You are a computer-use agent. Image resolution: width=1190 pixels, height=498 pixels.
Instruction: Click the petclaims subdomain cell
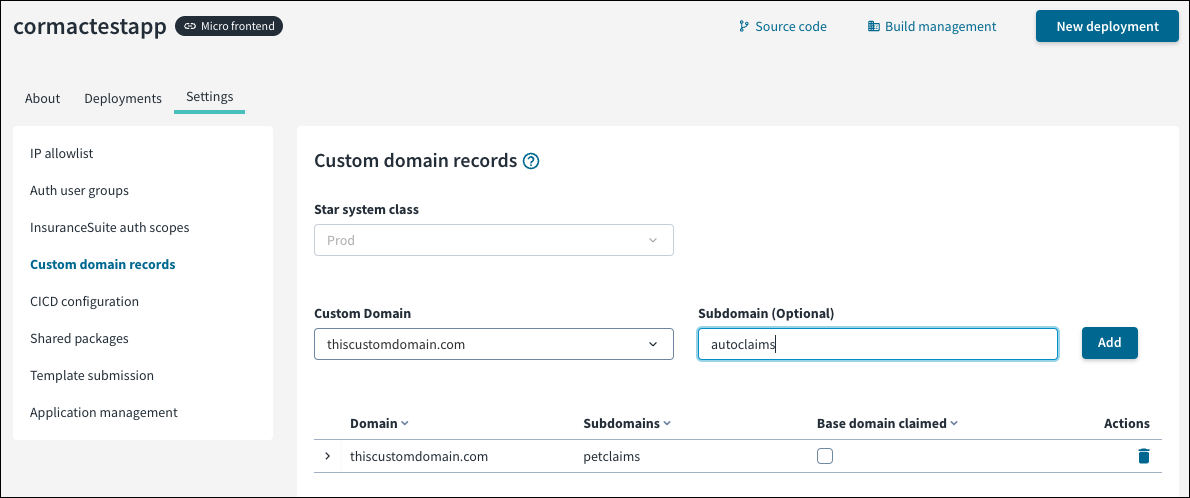613,456
